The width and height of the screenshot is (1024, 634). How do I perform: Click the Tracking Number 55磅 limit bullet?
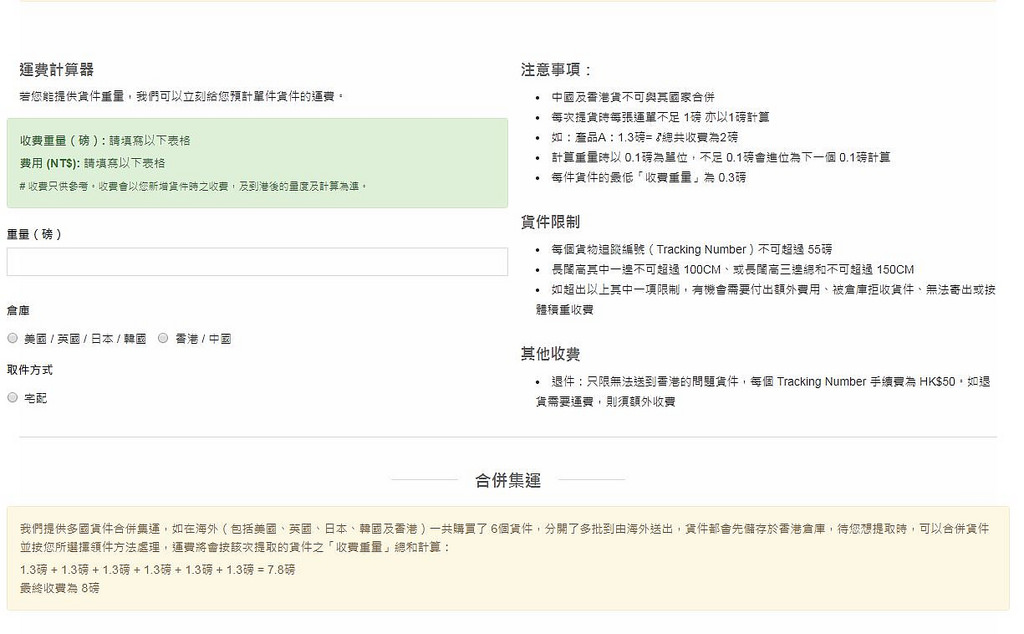point(691,249)
